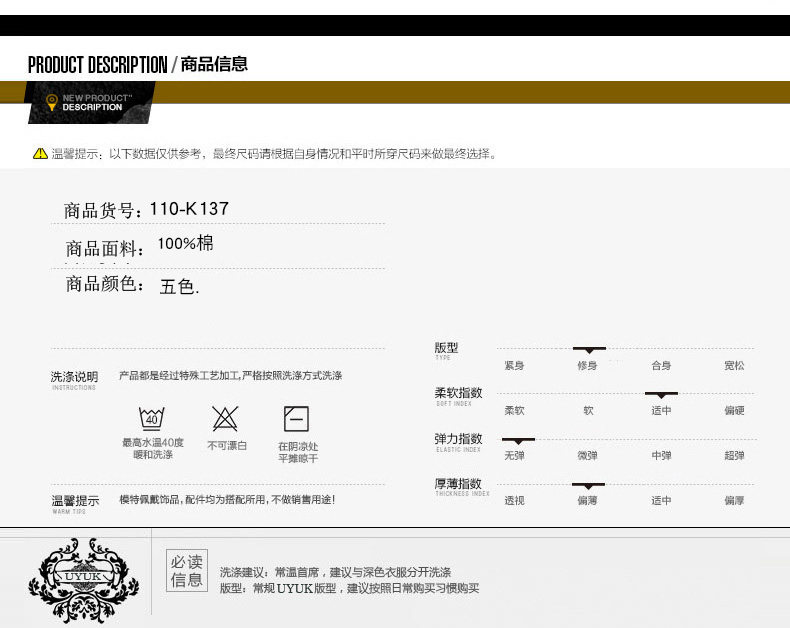The height and width of the screenshot is (628, 790).
Task: Click the 超弹 elasticity option text
Action: pos(734,456)
